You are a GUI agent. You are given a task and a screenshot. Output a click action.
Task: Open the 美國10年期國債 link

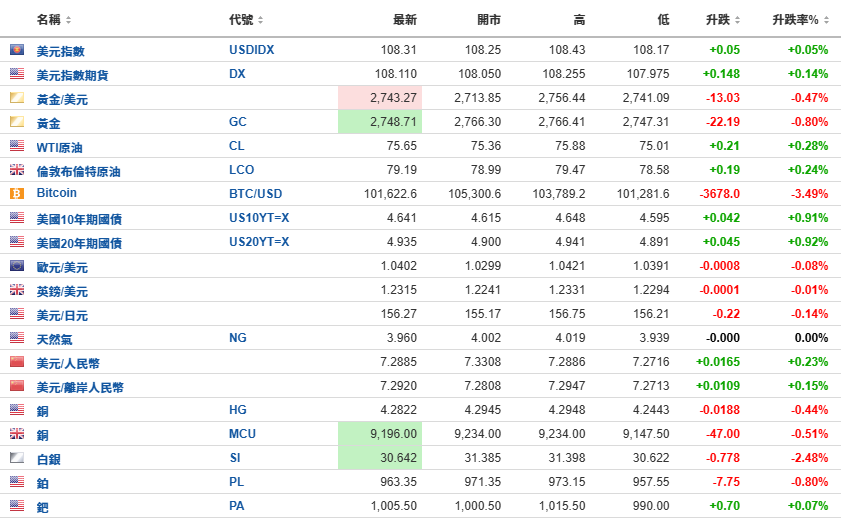(79, 219)
